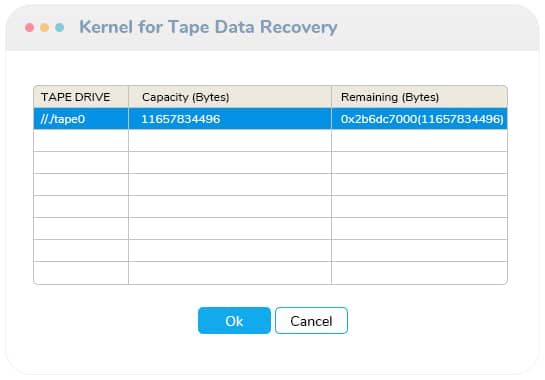545x380 pixels.
Task: Click the teal maximize dot
Action: (x=59, y=27)
